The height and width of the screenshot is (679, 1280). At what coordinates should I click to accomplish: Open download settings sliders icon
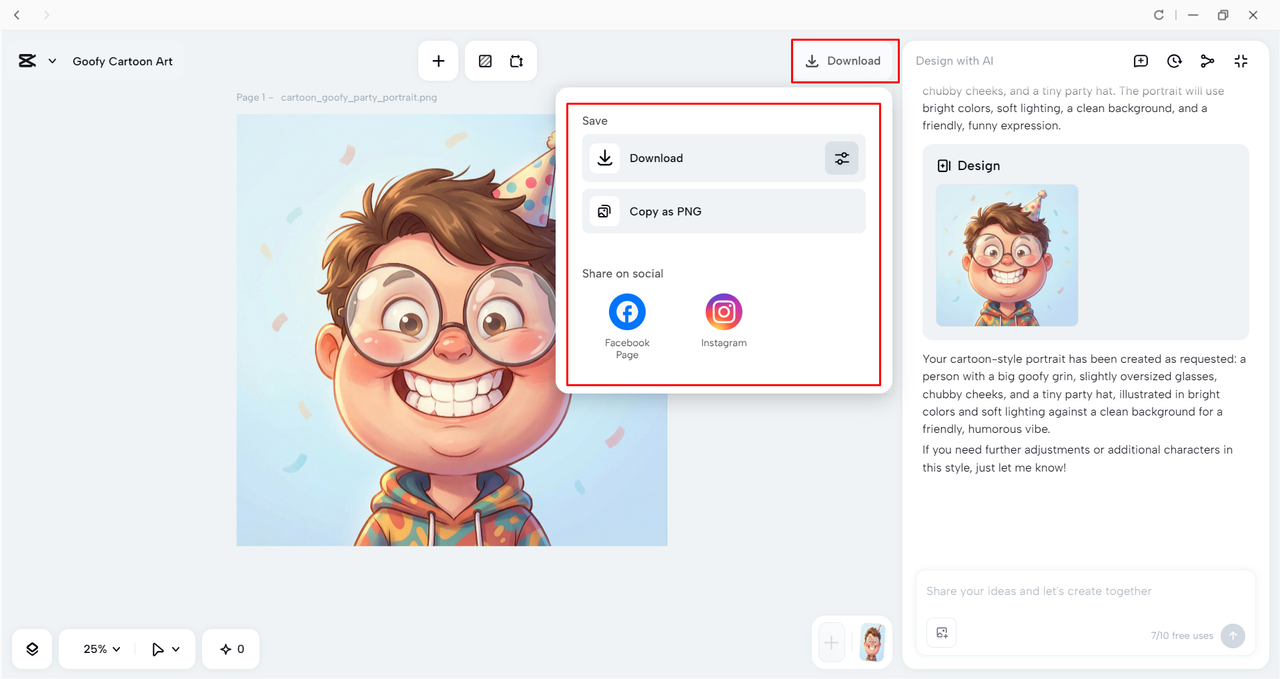tap(842, 158)
